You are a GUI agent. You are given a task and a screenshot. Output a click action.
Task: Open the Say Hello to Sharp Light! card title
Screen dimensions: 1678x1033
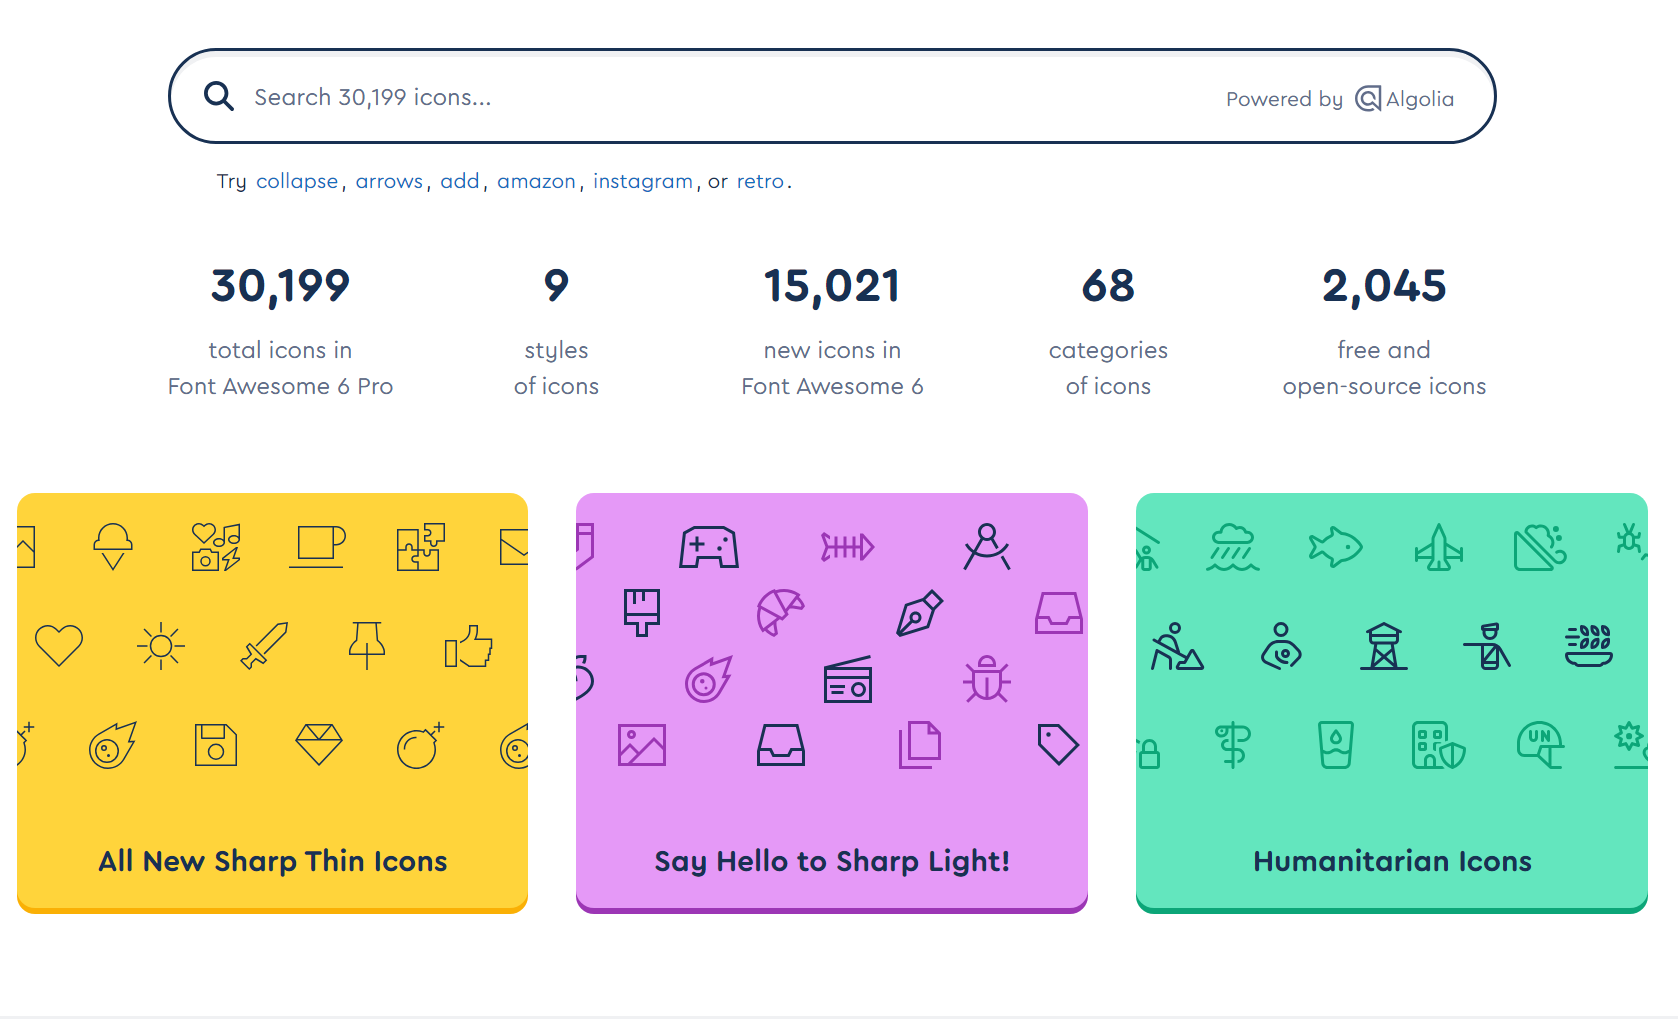[x=832, y=861]
